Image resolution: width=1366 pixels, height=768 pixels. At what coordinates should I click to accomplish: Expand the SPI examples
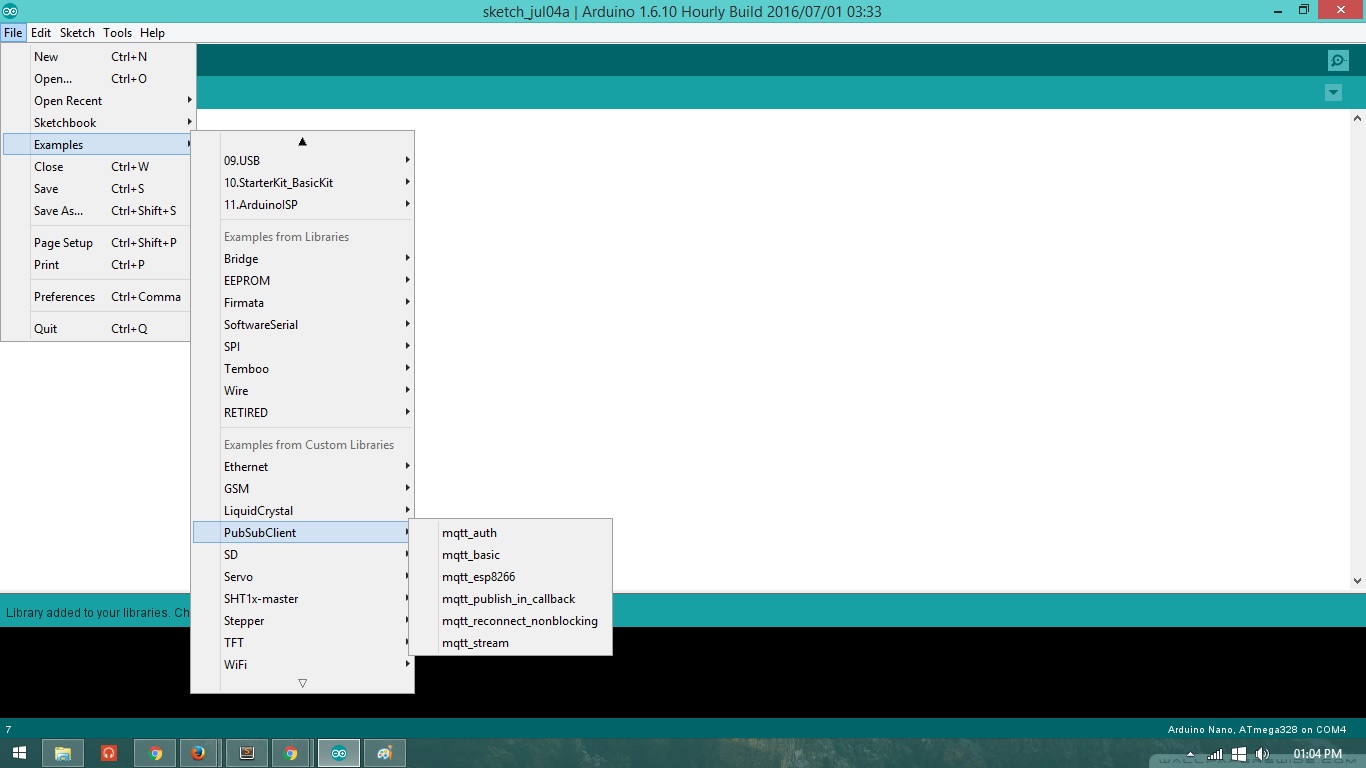303,347
